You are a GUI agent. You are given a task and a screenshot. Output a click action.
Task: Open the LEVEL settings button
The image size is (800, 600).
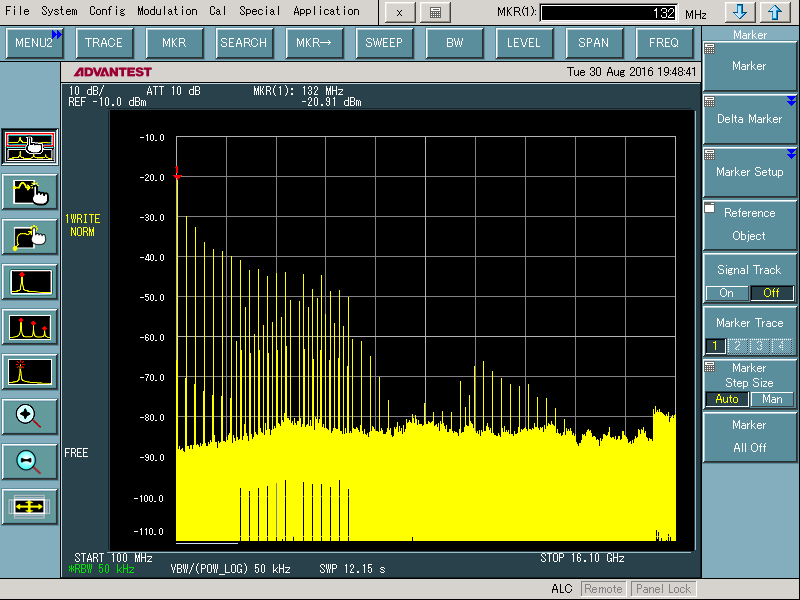coord(524,43)
